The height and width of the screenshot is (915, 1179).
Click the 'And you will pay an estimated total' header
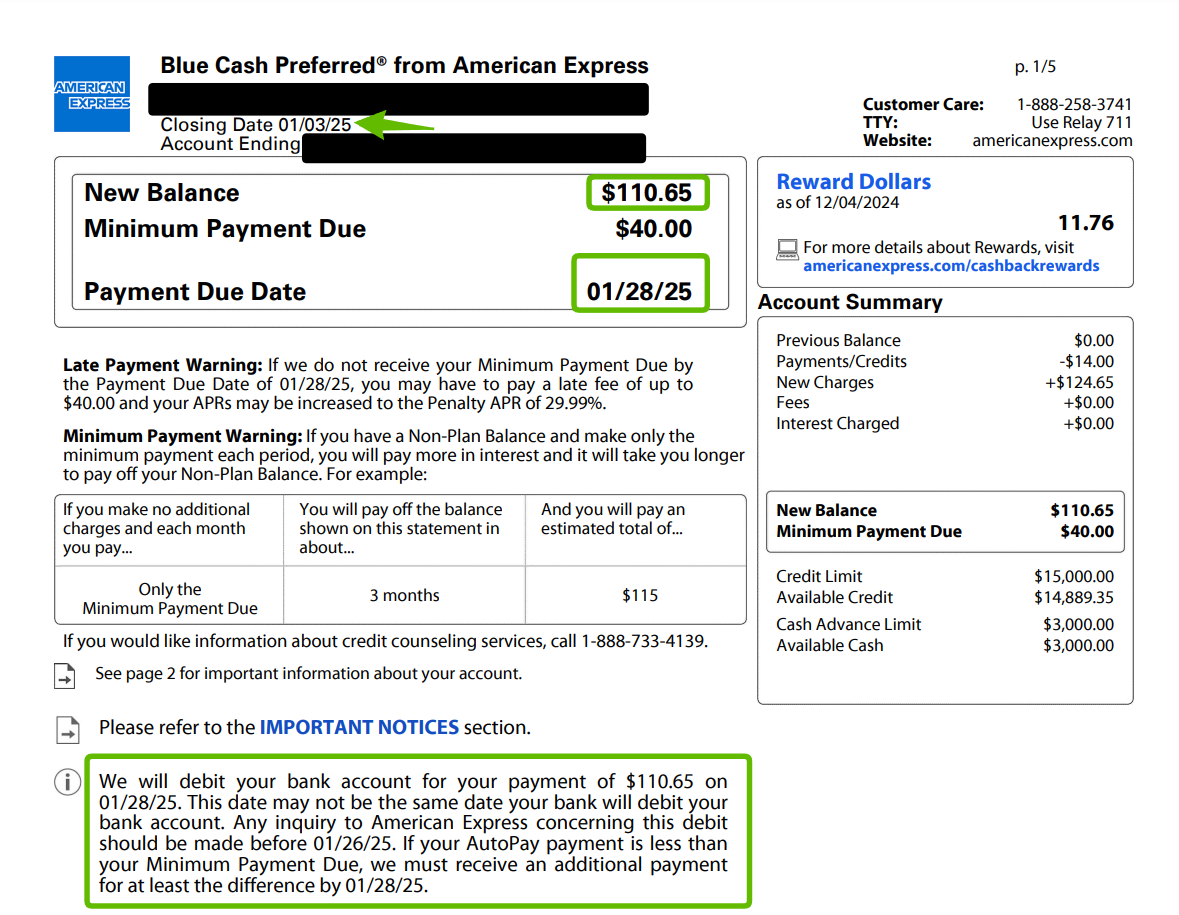pyautogui.click(x=636, y=529)
